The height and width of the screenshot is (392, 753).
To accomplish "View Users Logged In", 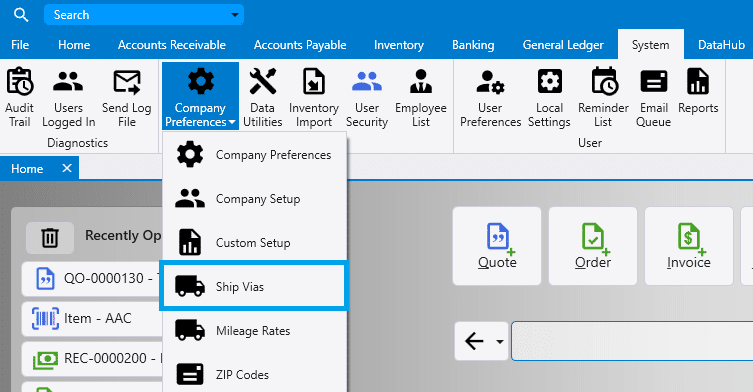I will (x=68, y=98).
